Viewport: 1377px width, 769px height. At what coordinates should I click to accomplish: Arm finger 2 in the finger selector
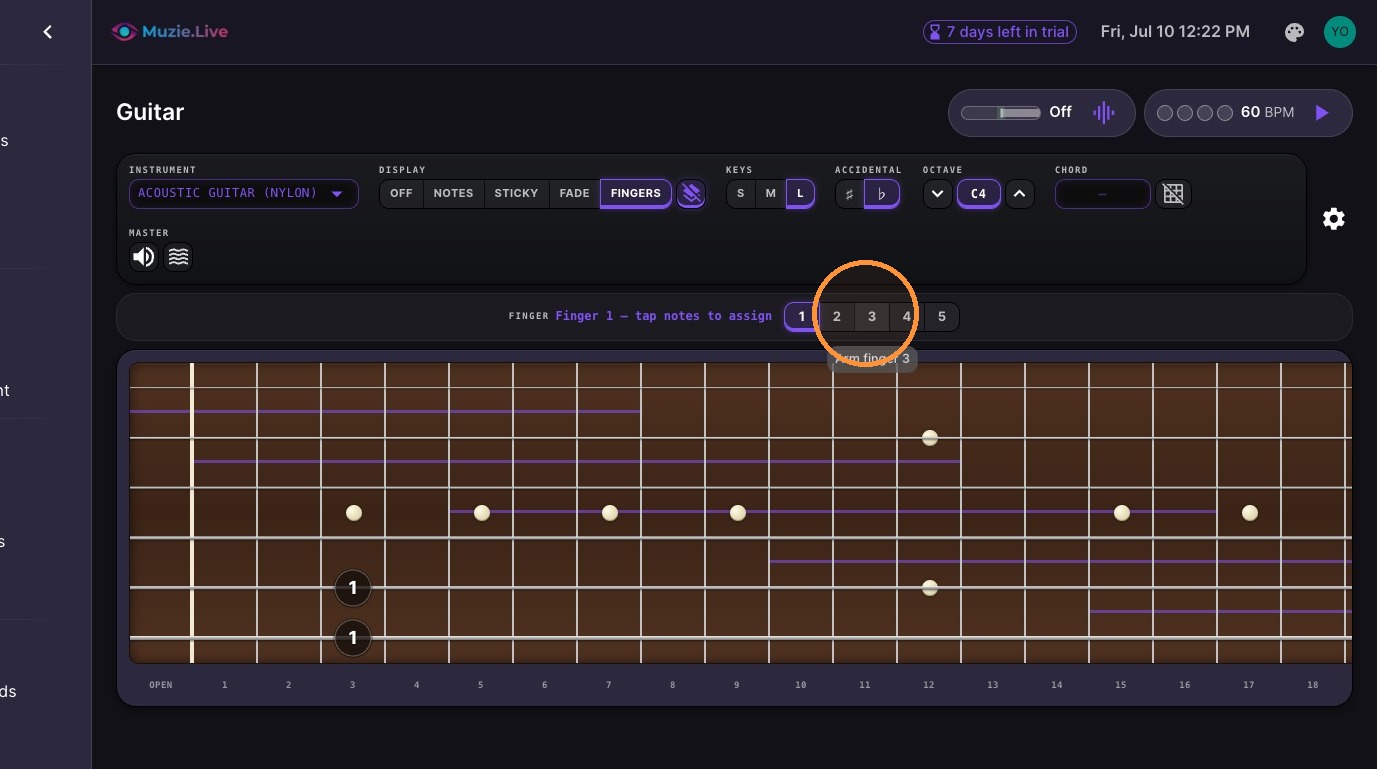(836, 317)
